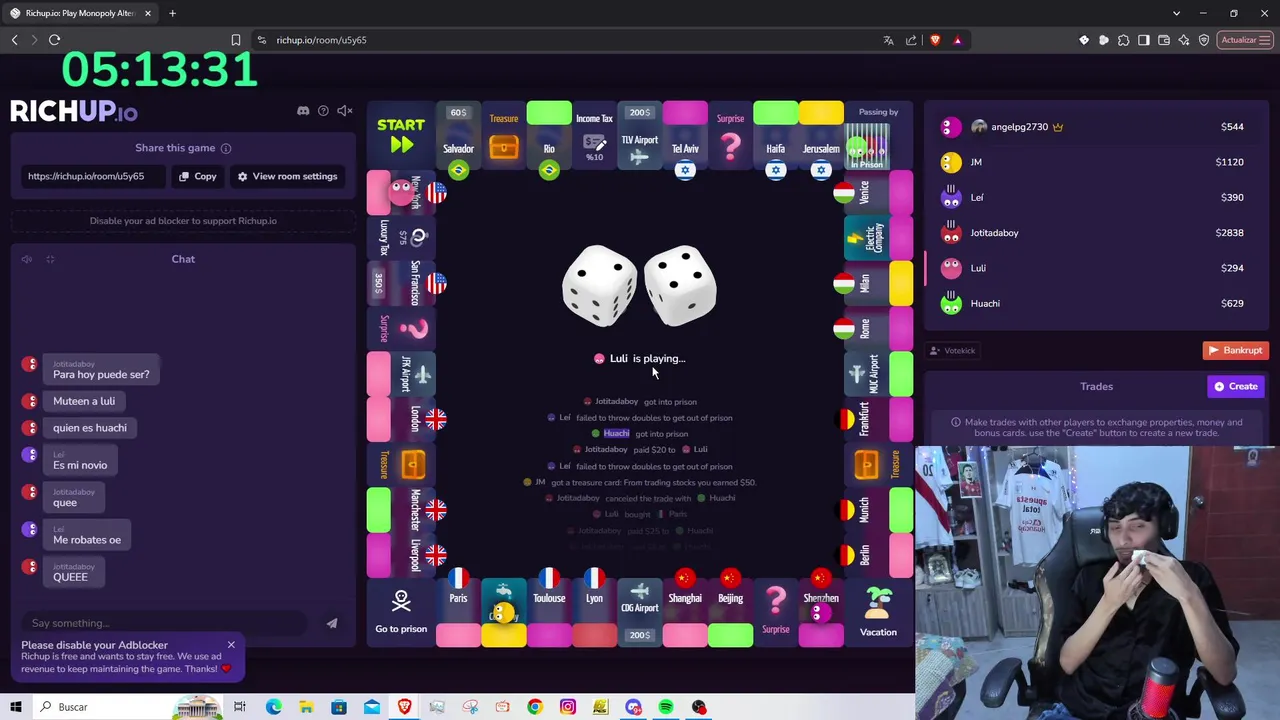The height and width of the screenshot is (720, 1280).
Task: Bookmark this page icon
Action: point(236,40)
